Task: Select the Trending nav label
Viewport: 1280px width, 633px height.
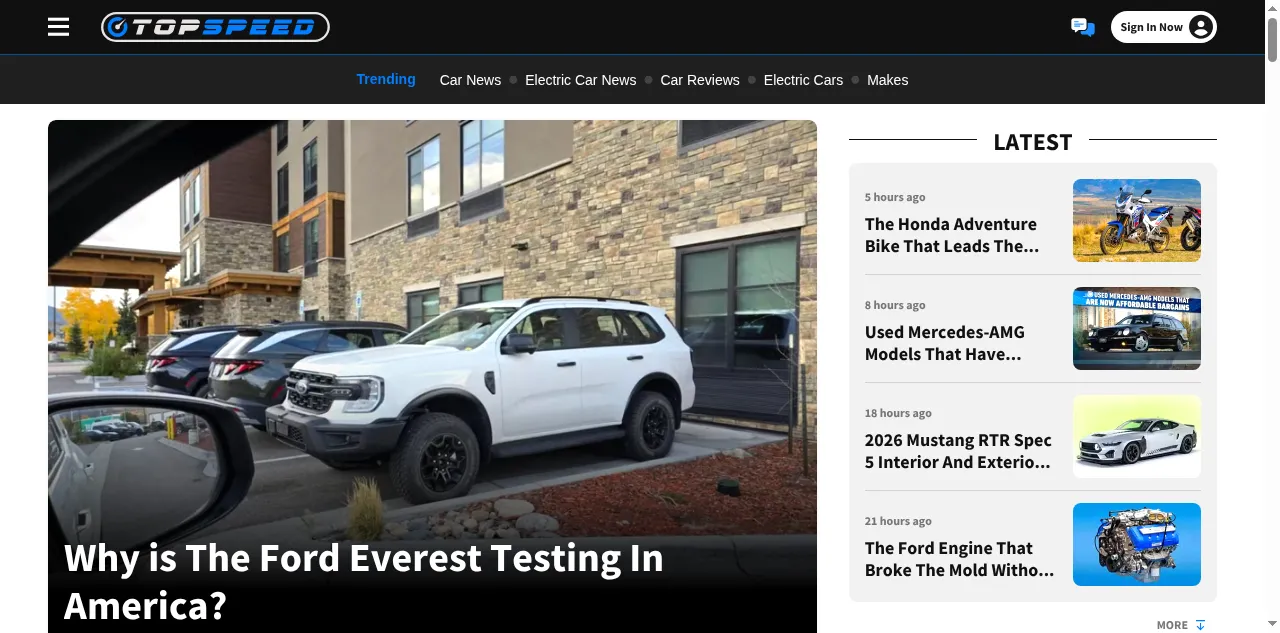Action: (386, 79)
